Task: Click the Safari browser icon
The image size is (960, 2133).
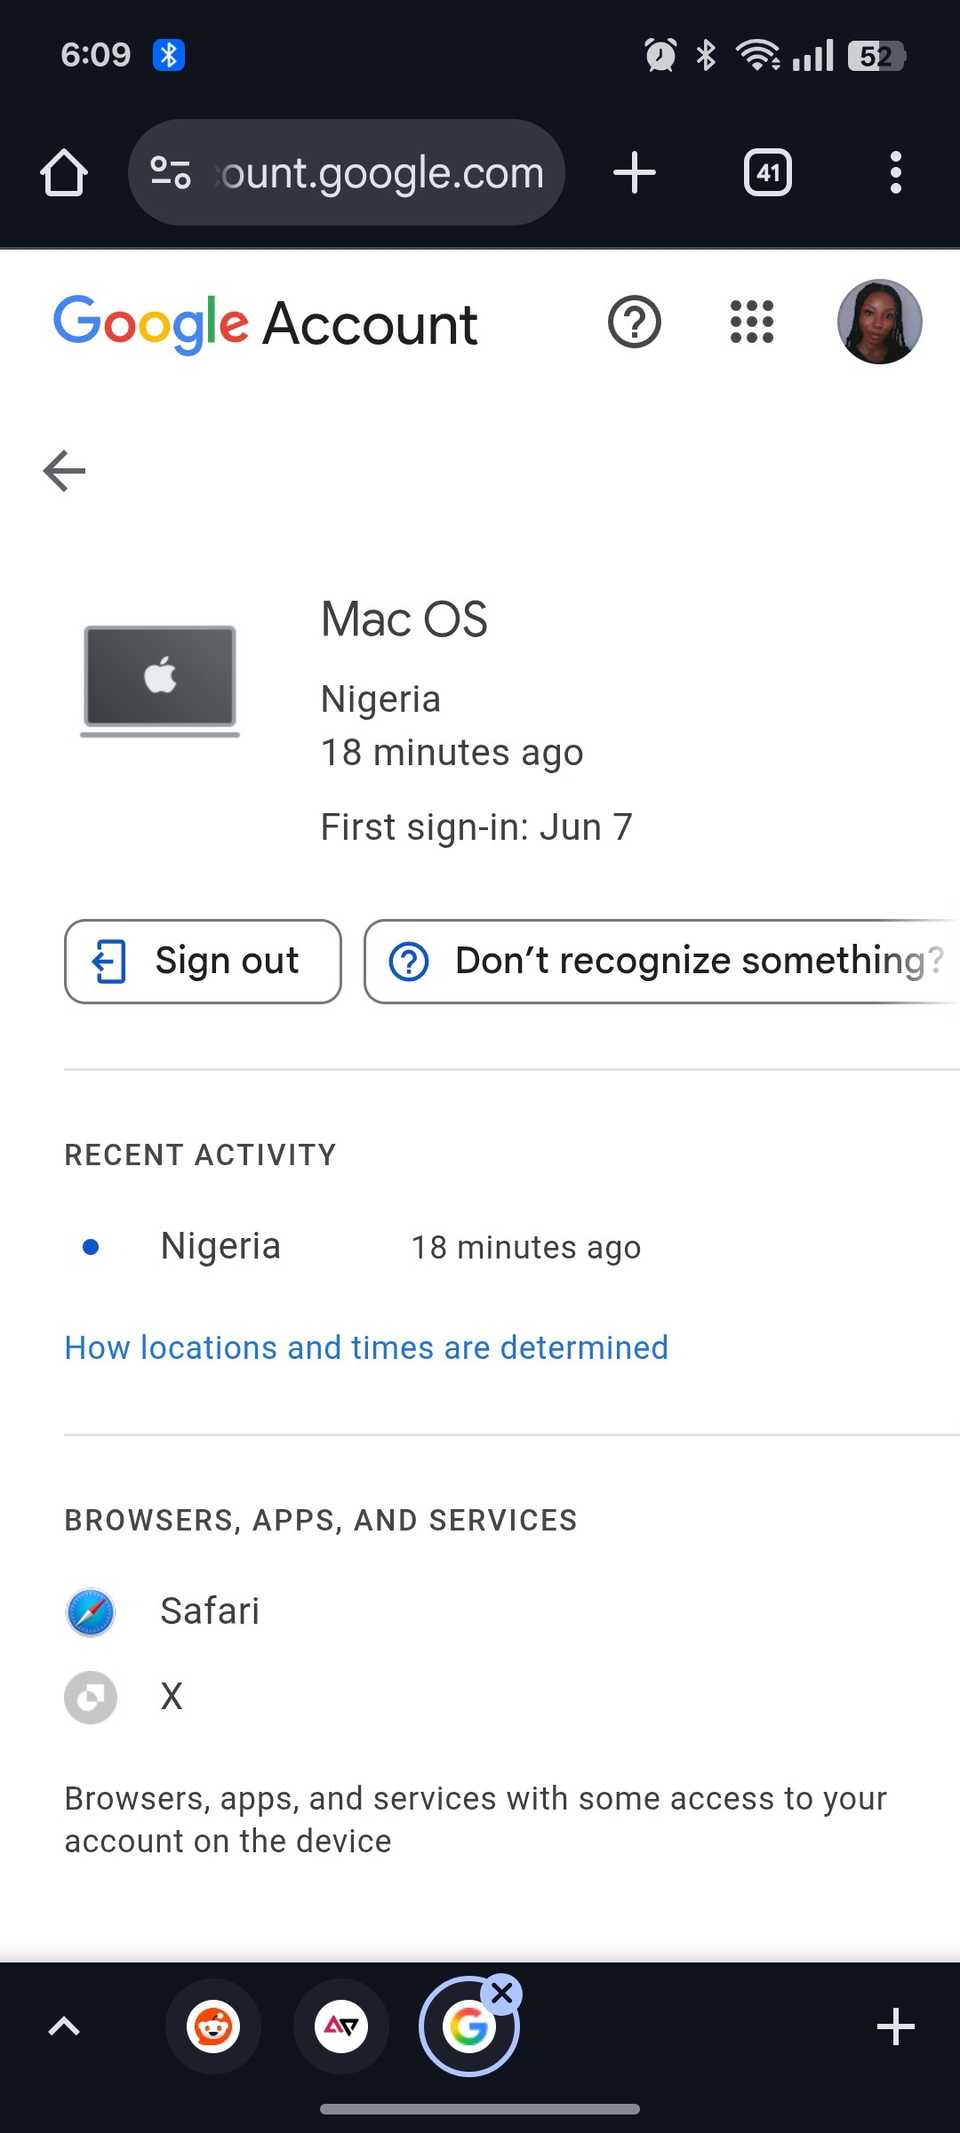Action: point(90,1612)
